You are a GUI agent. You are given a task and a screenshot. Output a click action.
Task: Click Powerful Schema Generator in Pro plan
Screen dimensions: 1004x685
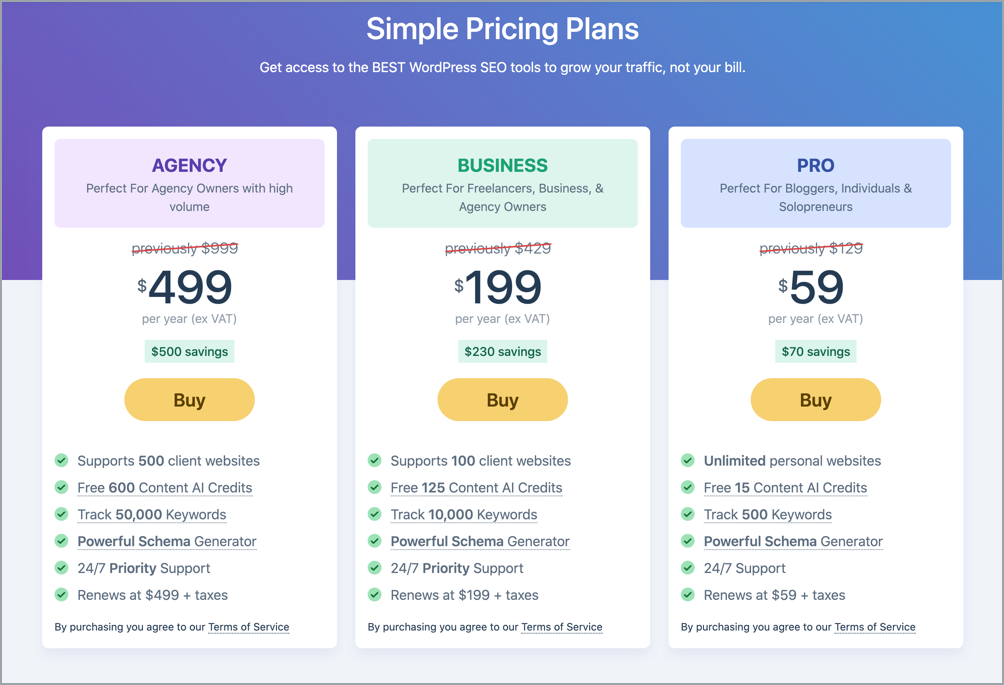point(793,542)
